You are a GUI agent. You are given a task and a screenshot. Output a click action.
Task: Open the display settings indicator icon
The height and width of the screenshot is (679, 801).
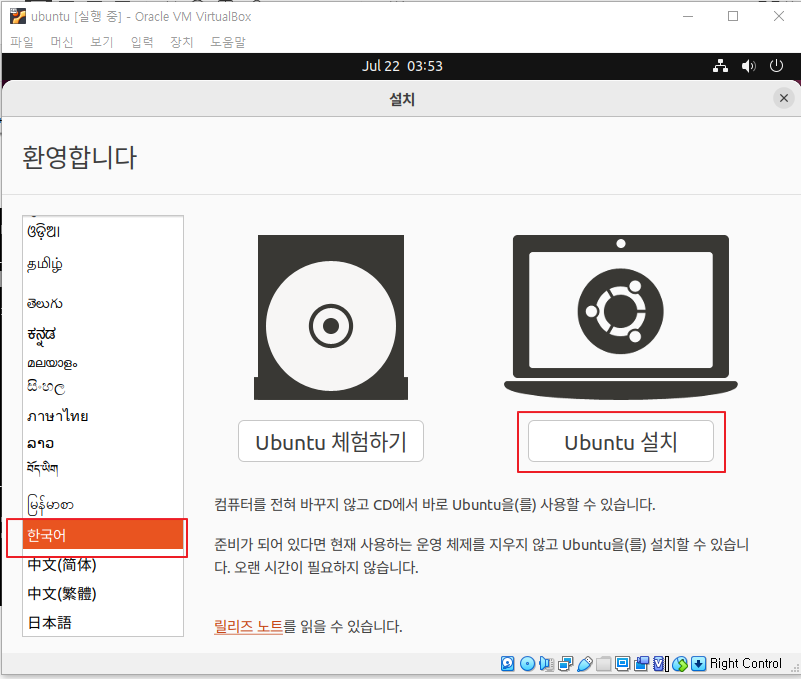click(x=622, y=663)
